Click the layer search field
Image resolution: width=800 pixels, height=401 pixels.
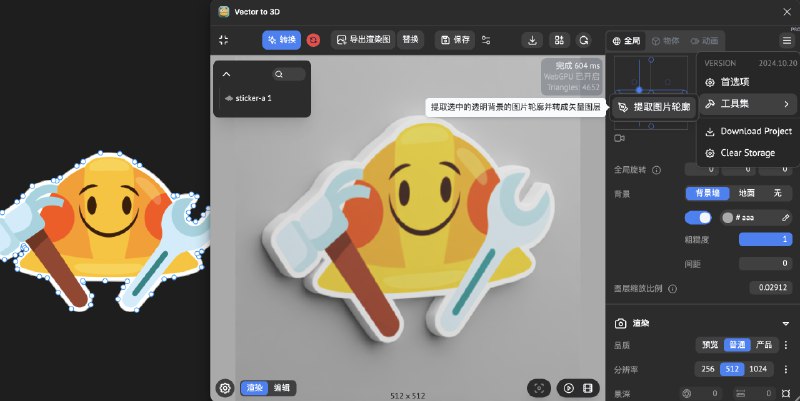pos(289,74)
